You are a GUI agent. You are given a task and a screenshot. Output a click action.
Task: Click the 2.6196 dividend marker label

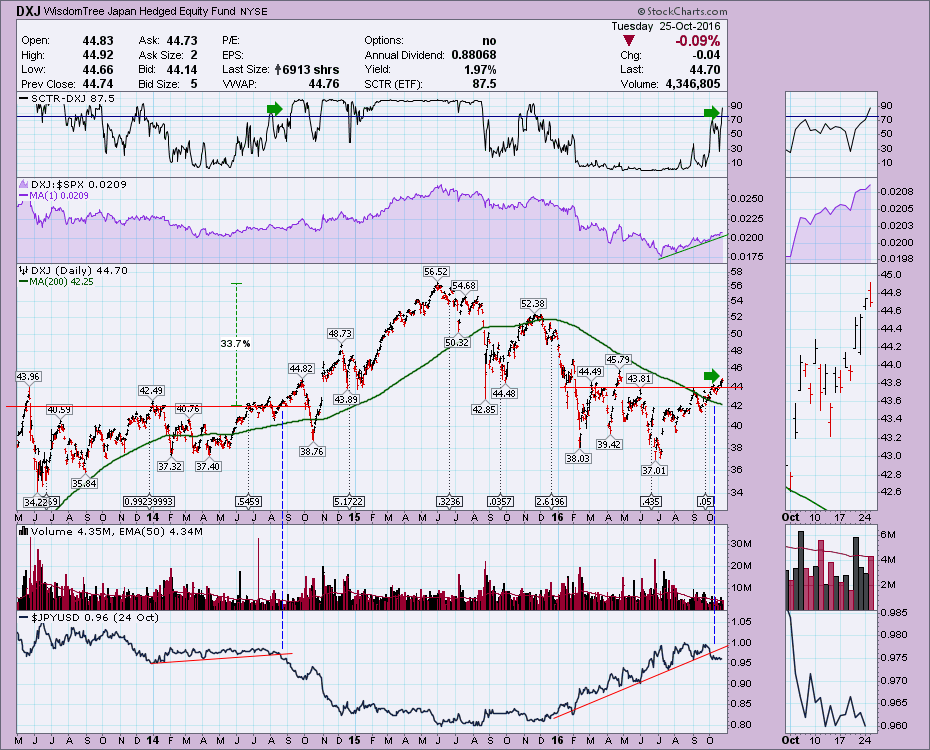click(551, 502)
